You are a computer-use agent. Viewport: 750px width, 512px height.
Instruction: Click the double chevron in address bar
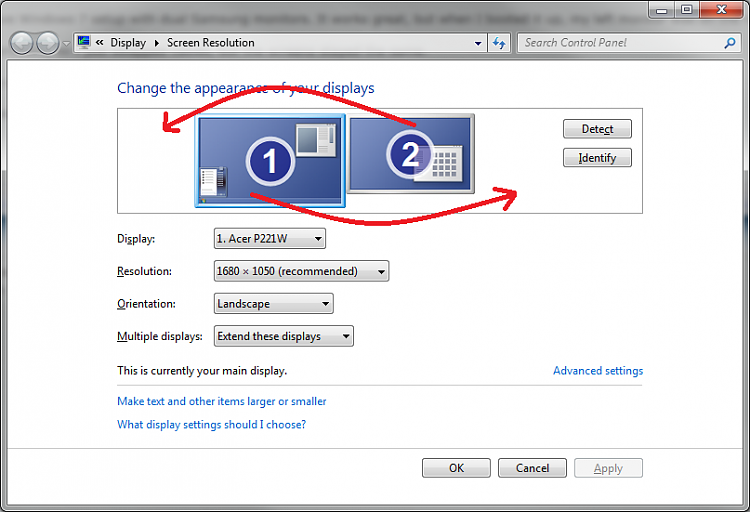(x=99, y=43)
